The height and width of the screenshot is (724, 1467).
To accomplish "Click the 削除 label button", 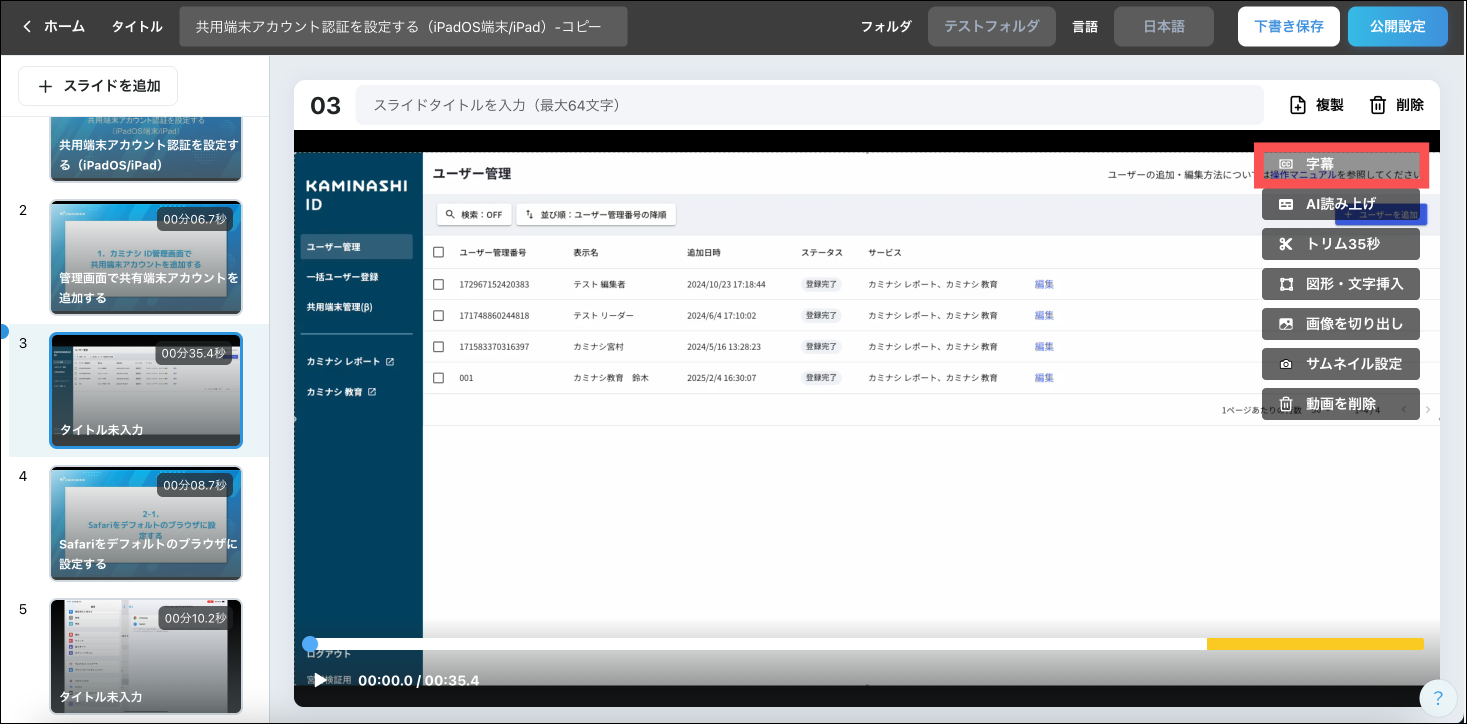I will [1410, 105].
